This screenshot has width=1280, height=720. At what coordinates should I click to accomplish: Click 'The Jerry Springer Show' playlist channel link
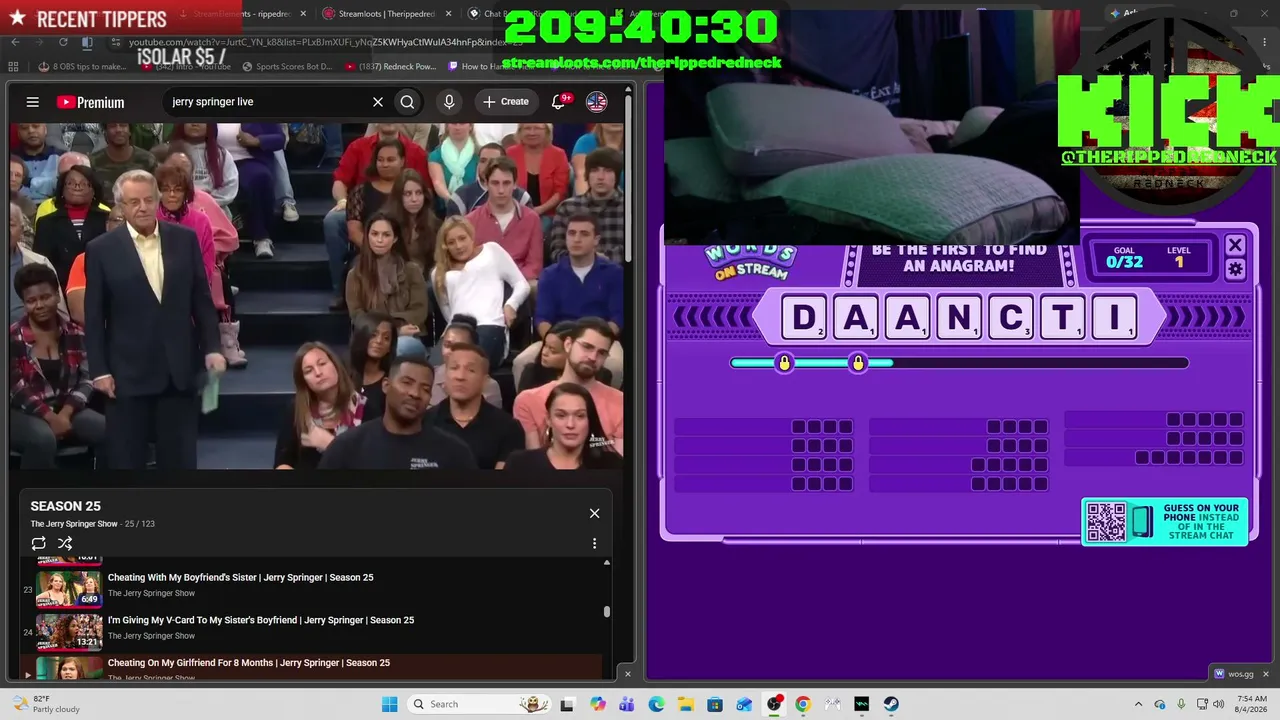[x=74, y=524]
